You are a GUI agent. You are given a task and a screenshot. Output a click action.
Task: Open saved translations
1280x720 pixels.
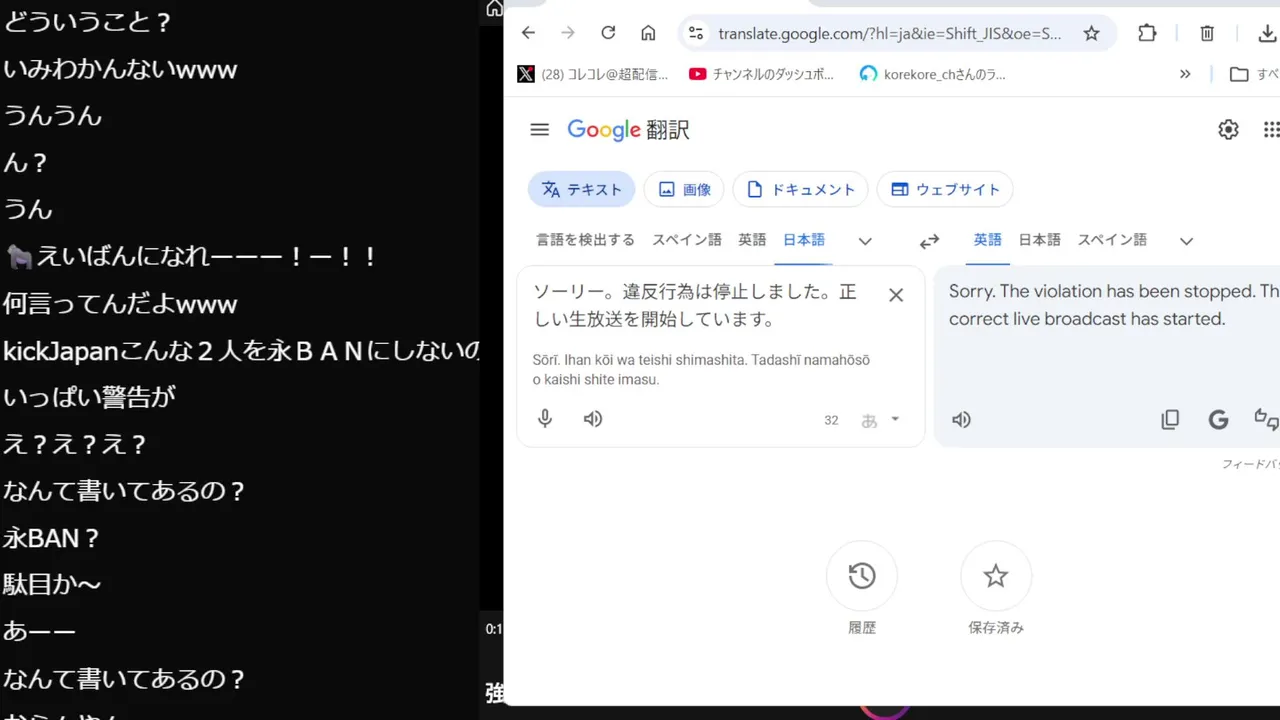click(996, 576)
